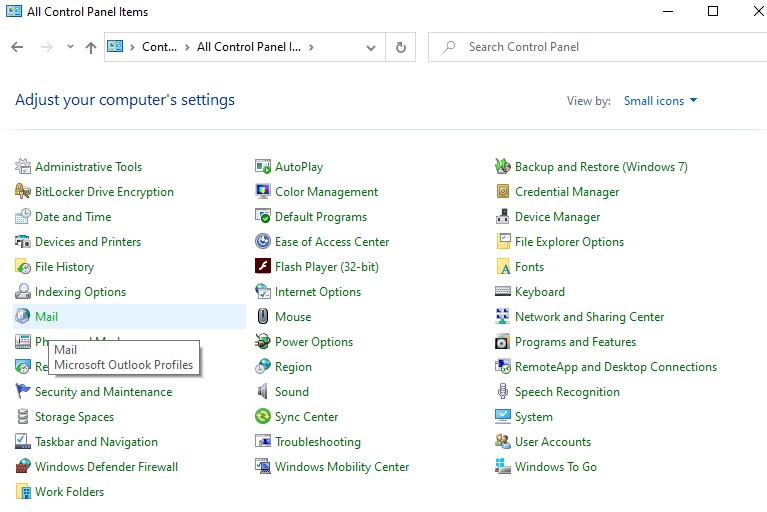767x512 pixels.
Task: Open RemoteApp and Desktop Connections link
Action: pyautogui.click(x=616, y=366)
